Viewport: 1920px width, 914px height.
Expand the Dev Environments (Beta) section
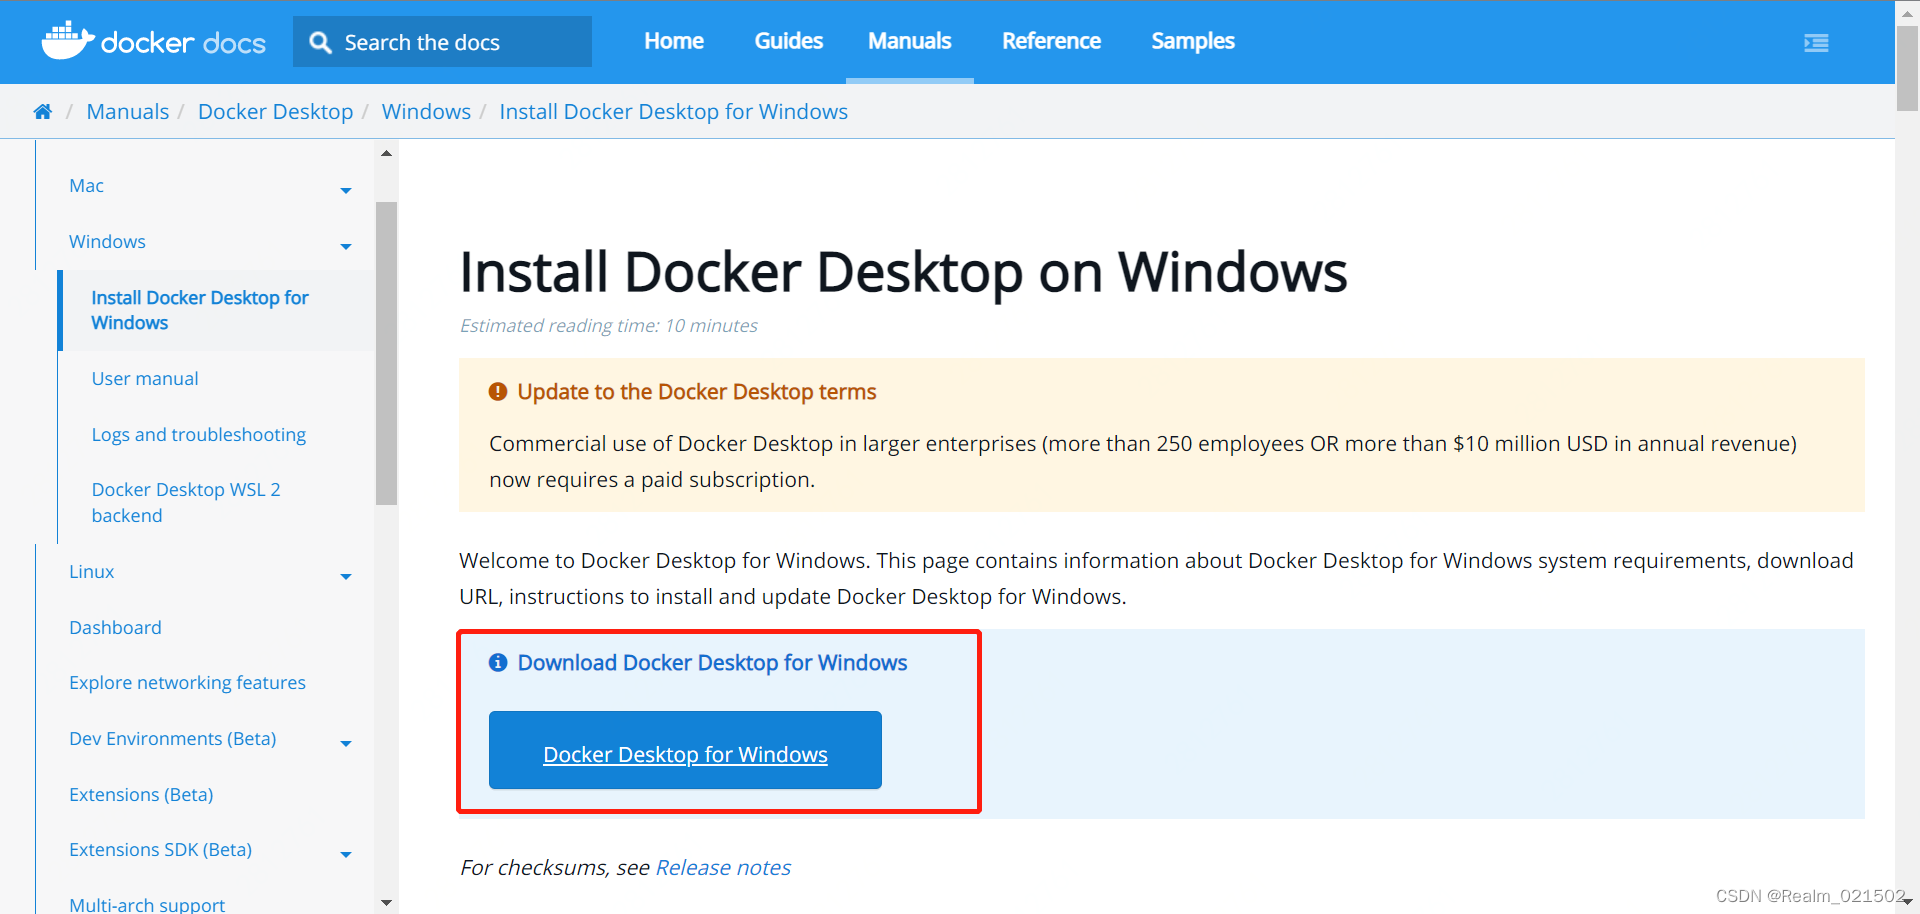[x=346, y=743]
